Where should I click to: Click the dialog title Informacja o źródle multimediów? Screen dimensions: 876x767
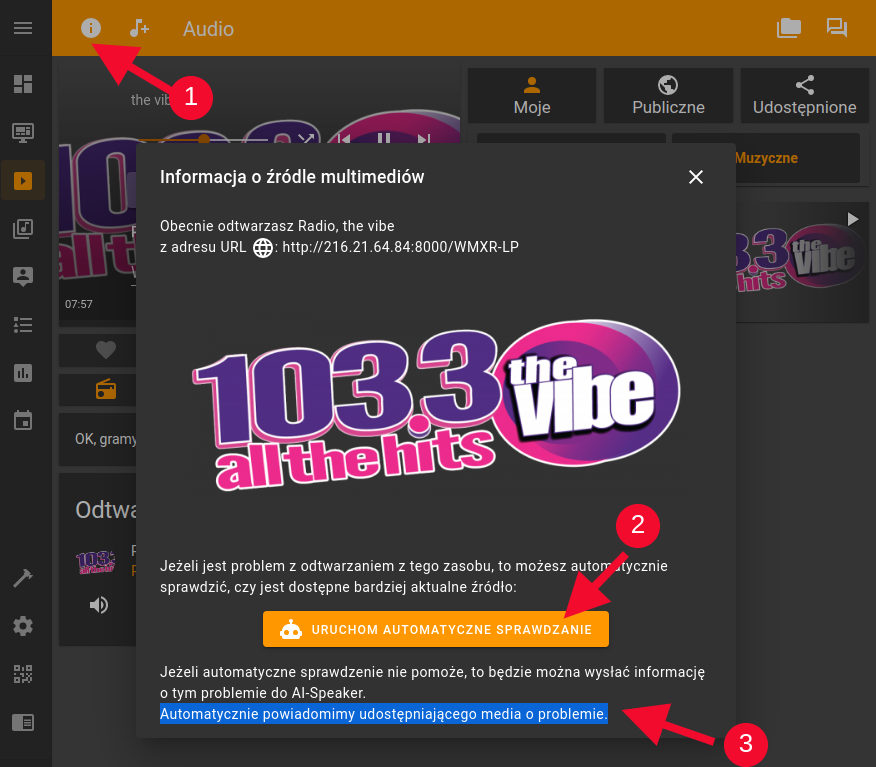coord(292,177)
